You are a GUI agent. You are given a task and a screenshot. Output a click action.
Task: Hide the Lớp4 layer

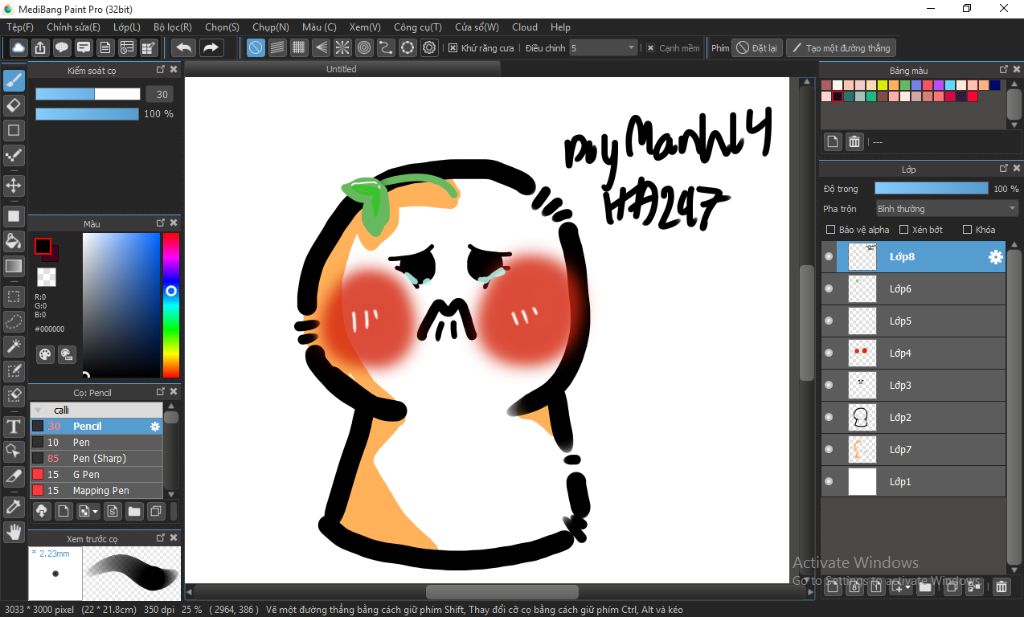point(829,353)
